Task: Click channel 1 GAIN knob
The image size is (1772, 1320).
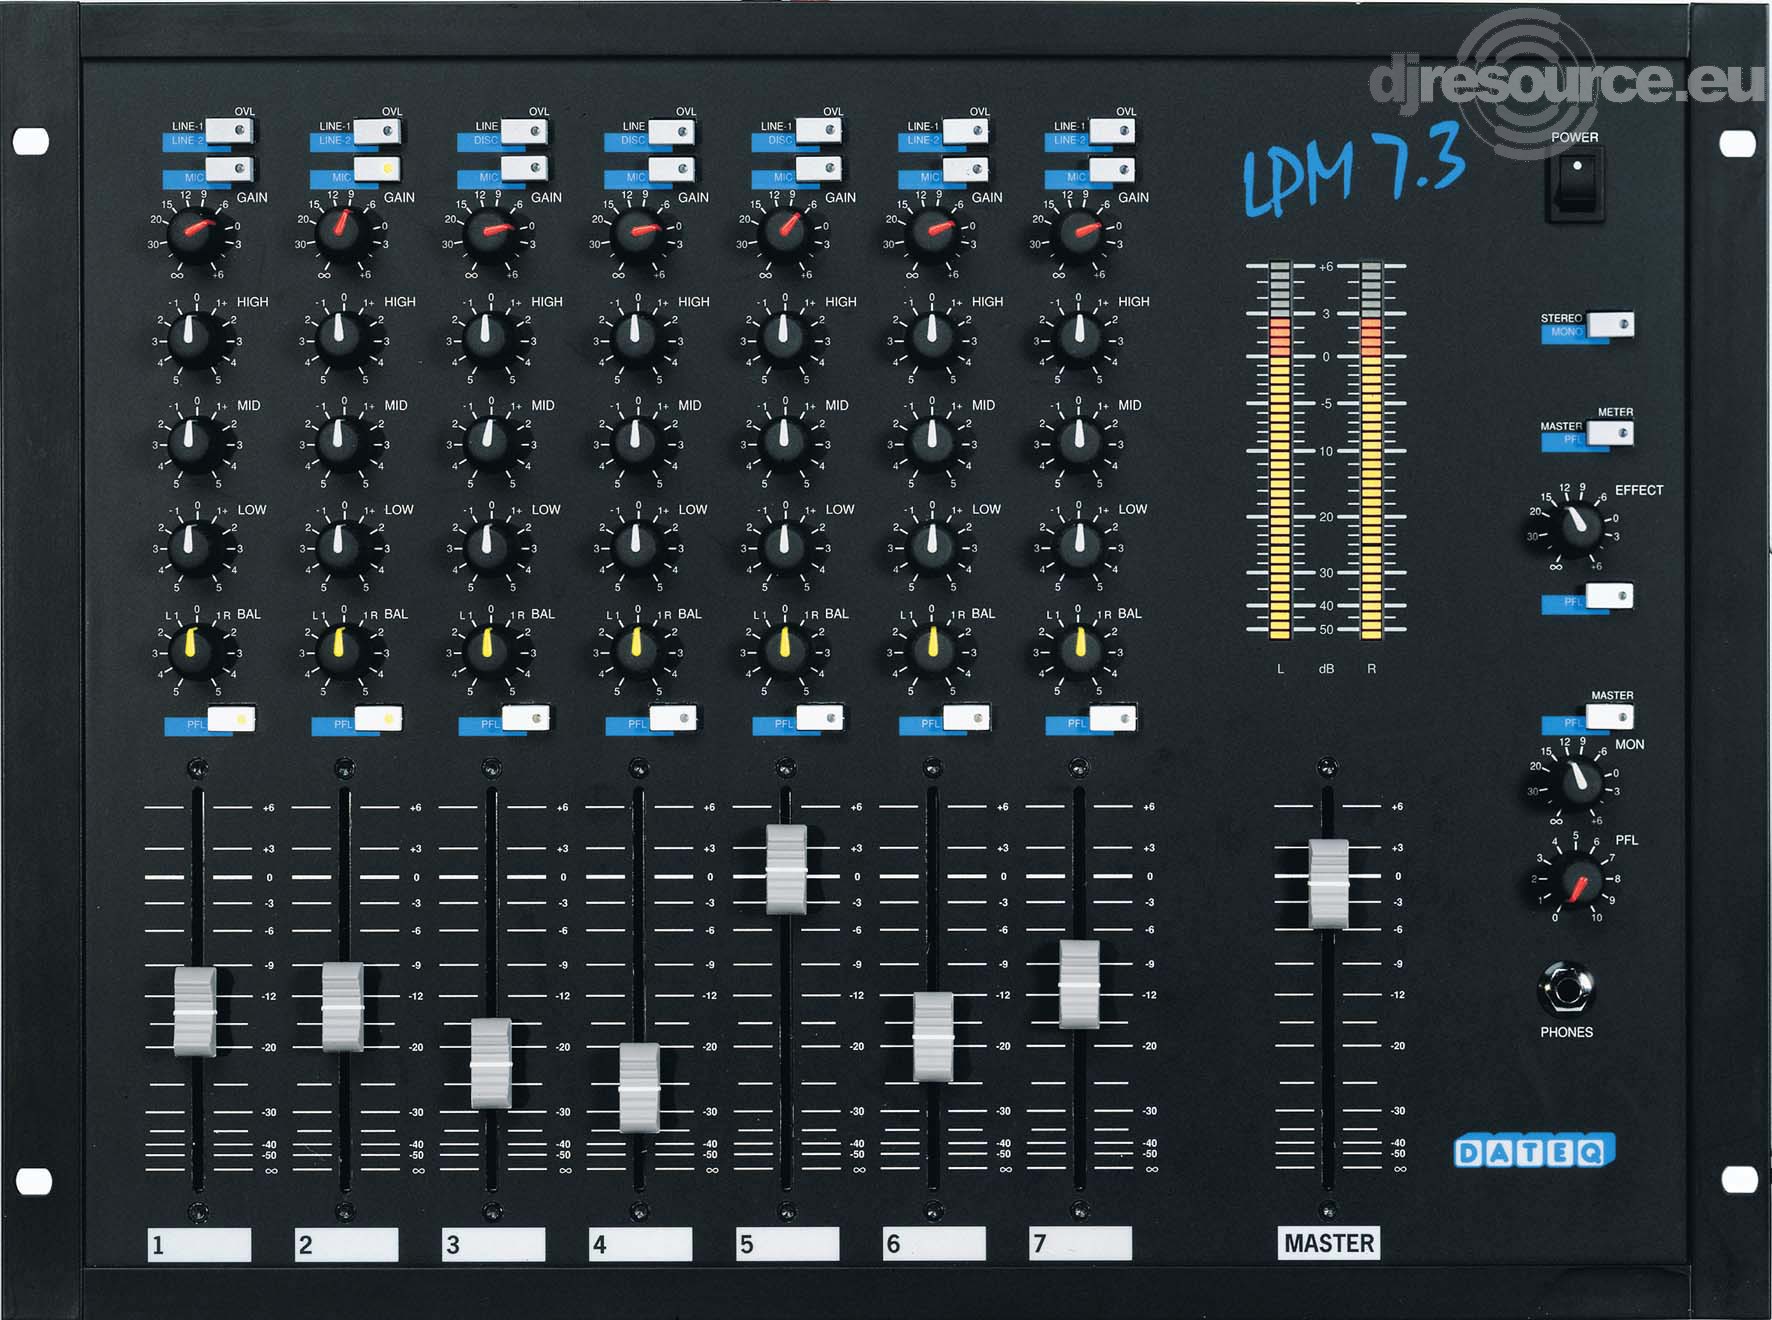Action: tap(194, 234)
